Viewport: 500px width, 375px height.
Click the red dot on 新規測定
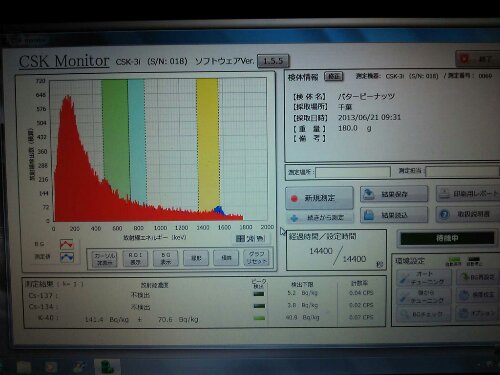point(294,199)
